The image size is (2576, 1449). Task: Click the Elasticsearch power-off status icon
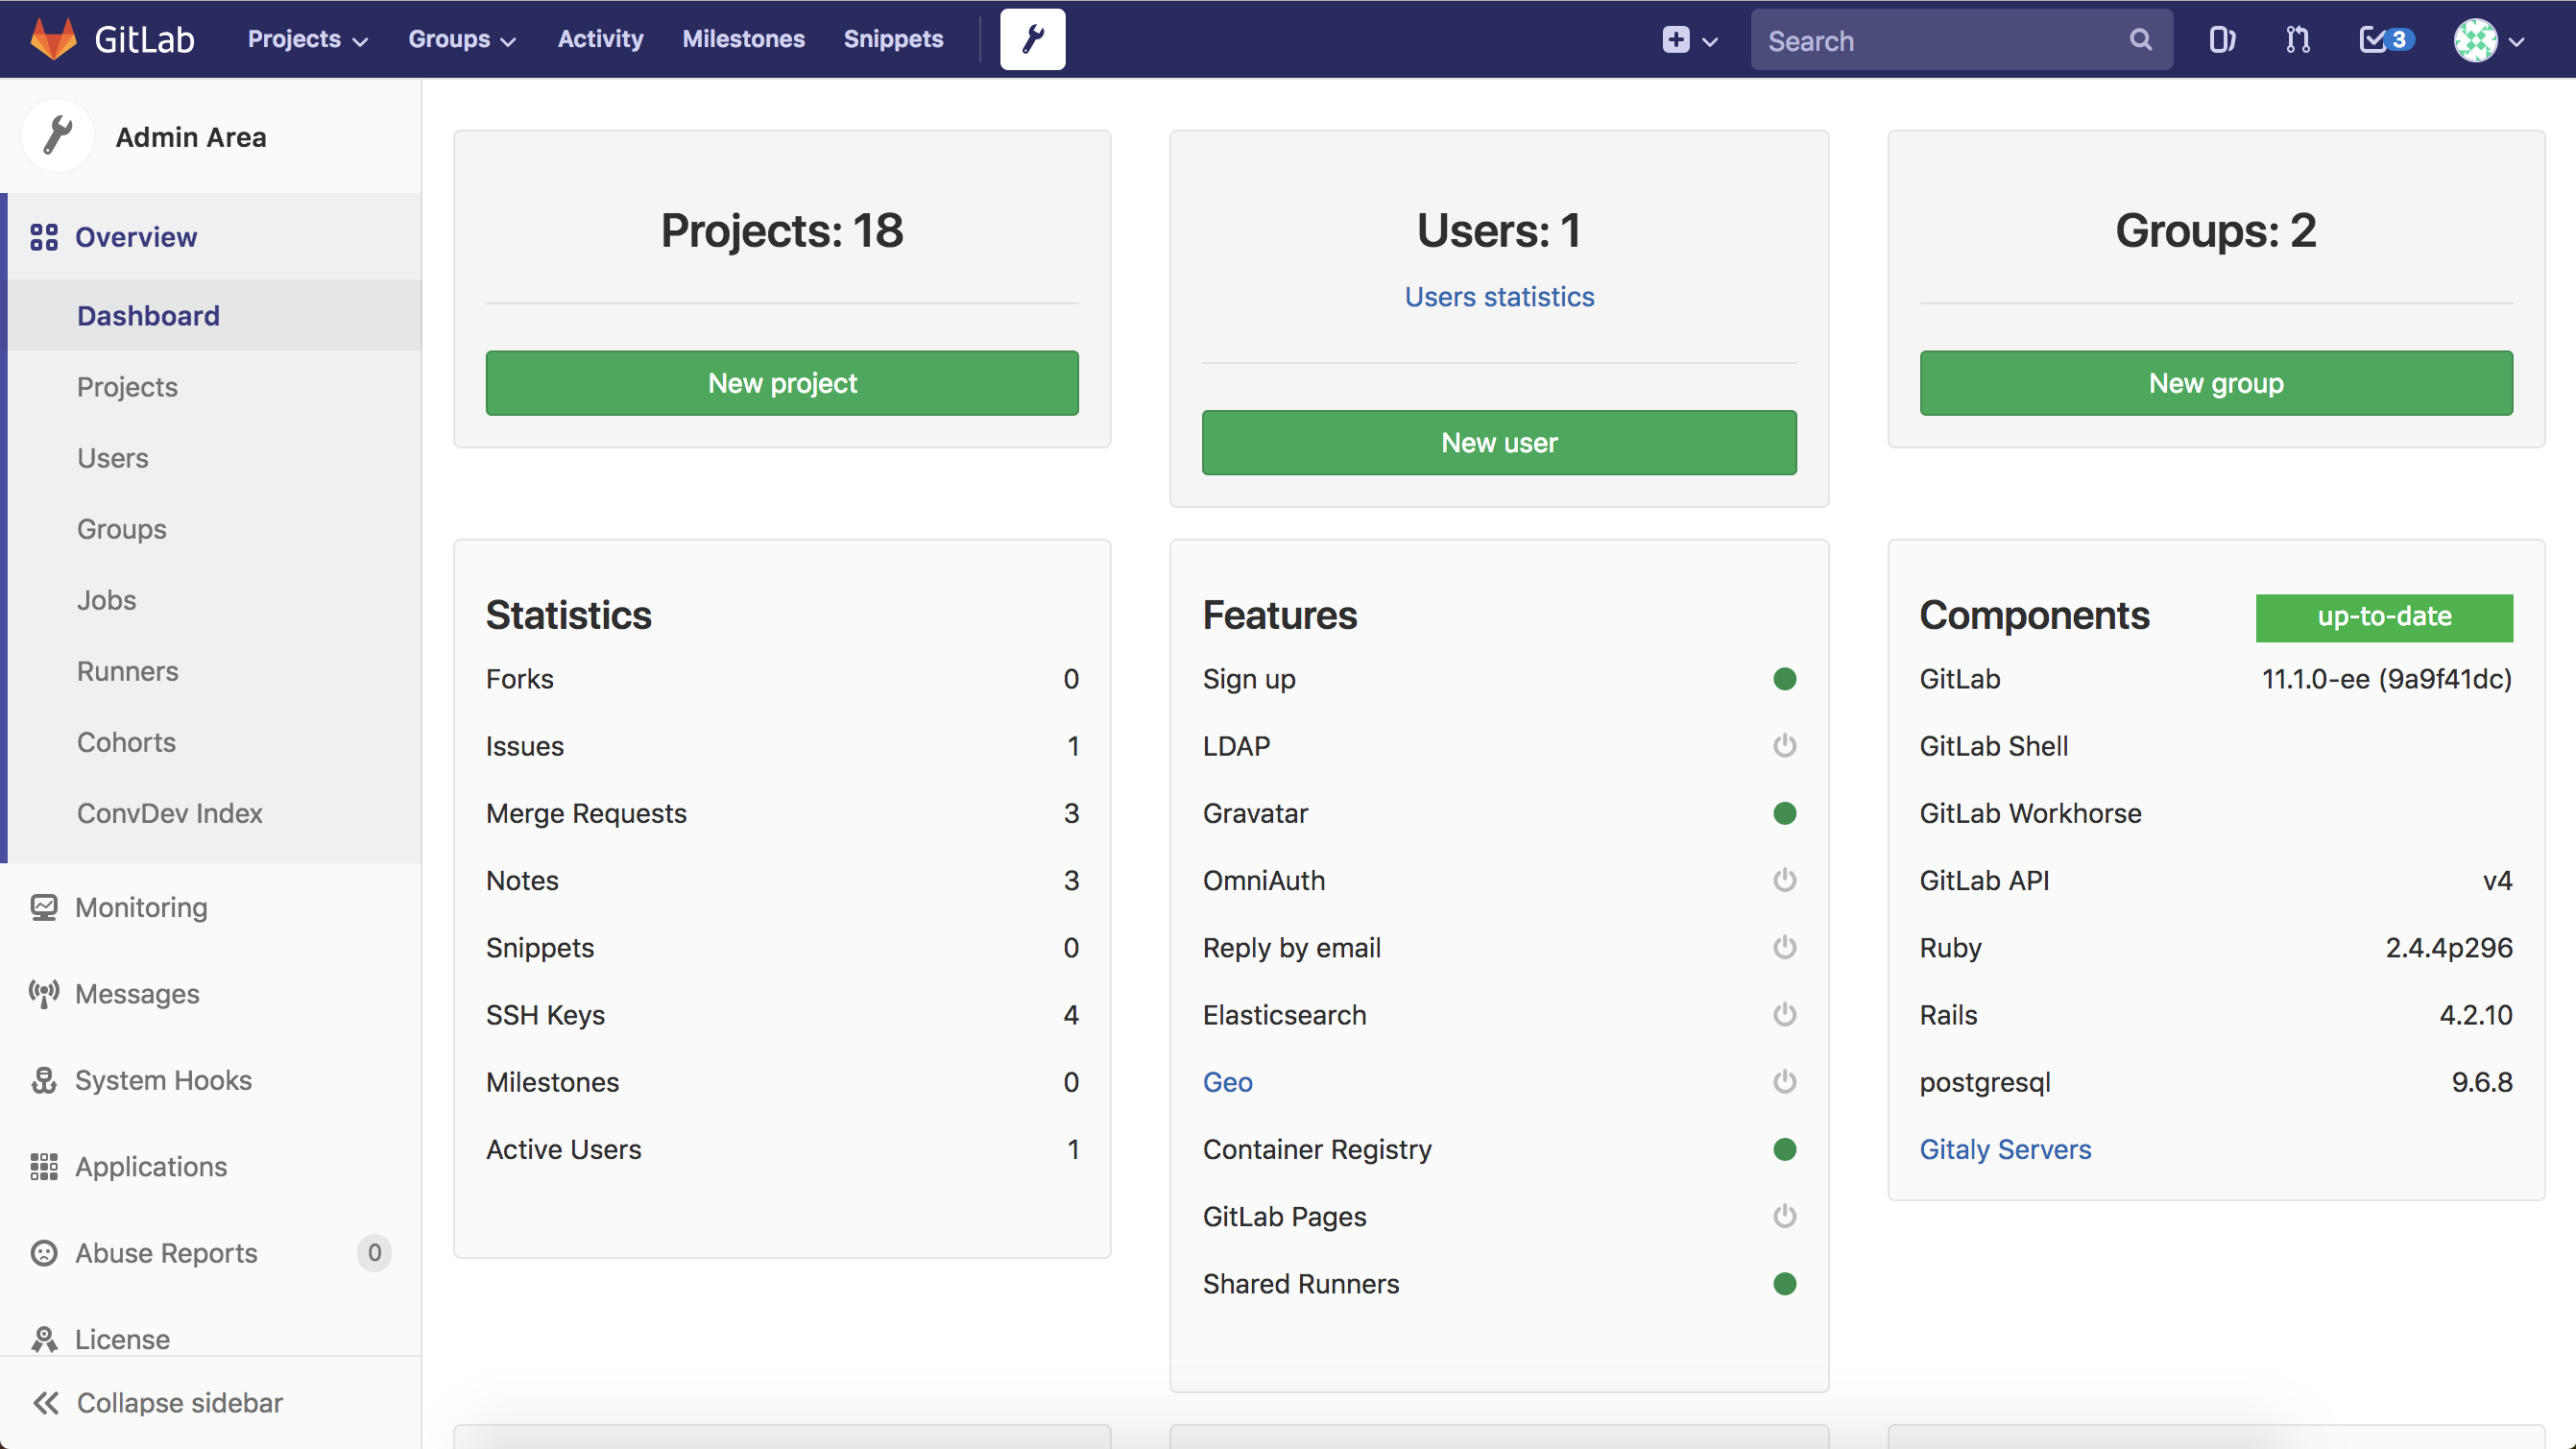point(1784,1014)
